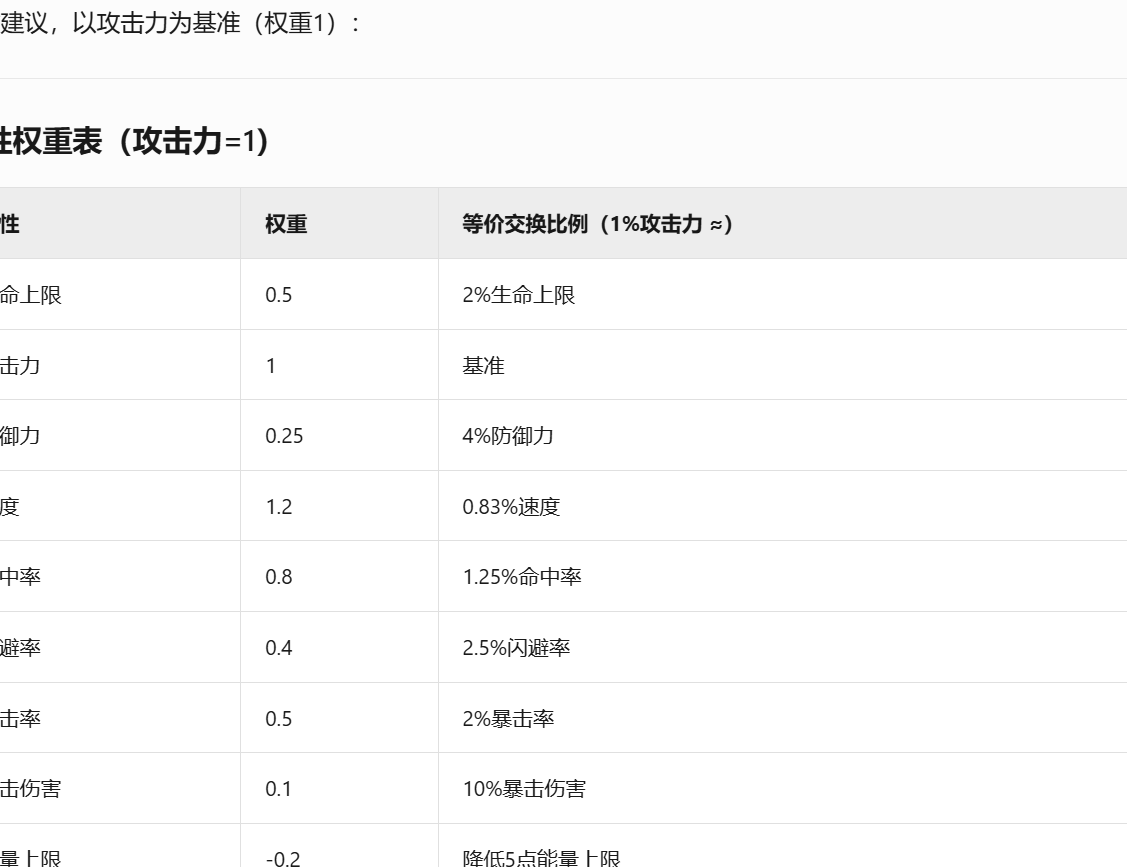Click weight value '0.8'
Image resolution: width=1127 pixels, height=867 pixels.
[278, 577]
